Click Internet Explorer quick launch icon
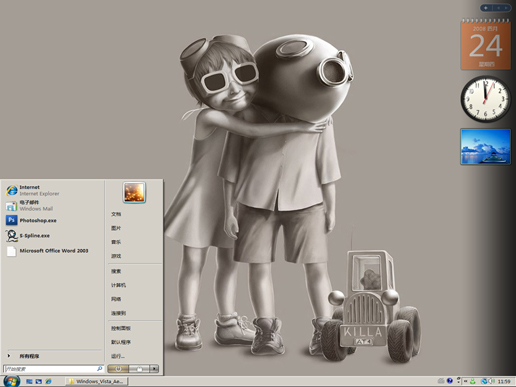Viewport: 516px width, 387px height. (x=48, y=381)
